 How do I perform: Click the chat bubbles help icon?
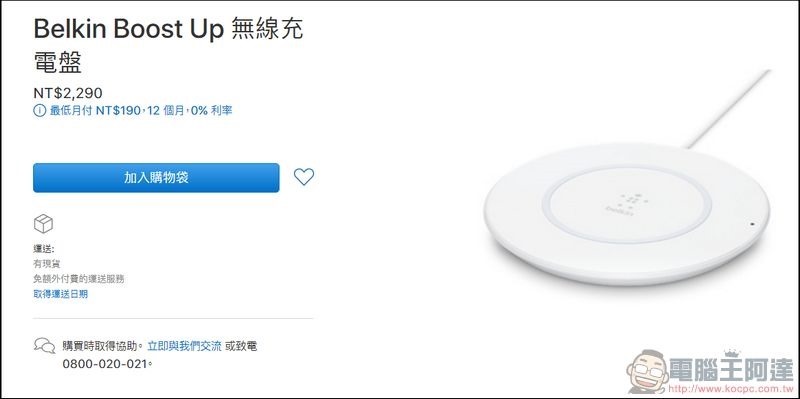coord(45,345)
